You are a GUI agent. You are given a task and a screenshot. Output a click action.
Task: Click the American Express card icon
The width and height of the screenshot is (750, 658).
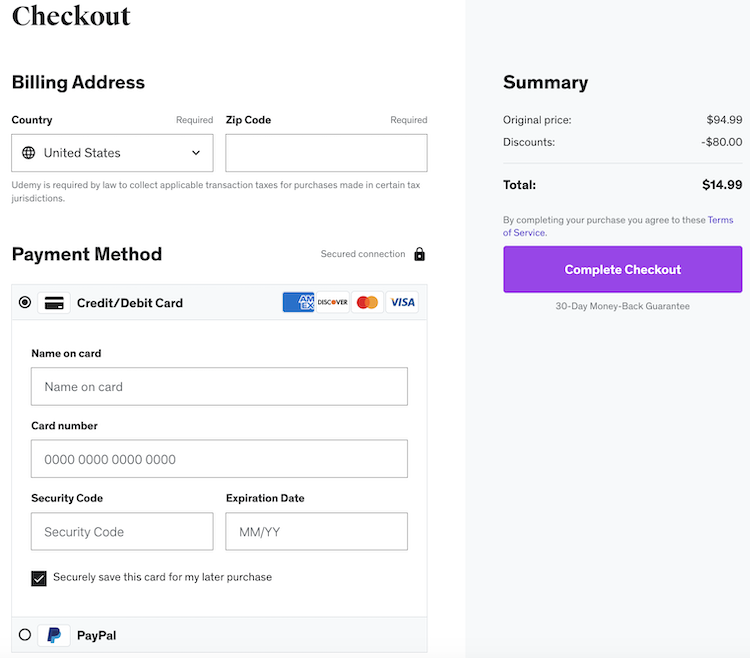click(x=298, y=302)
